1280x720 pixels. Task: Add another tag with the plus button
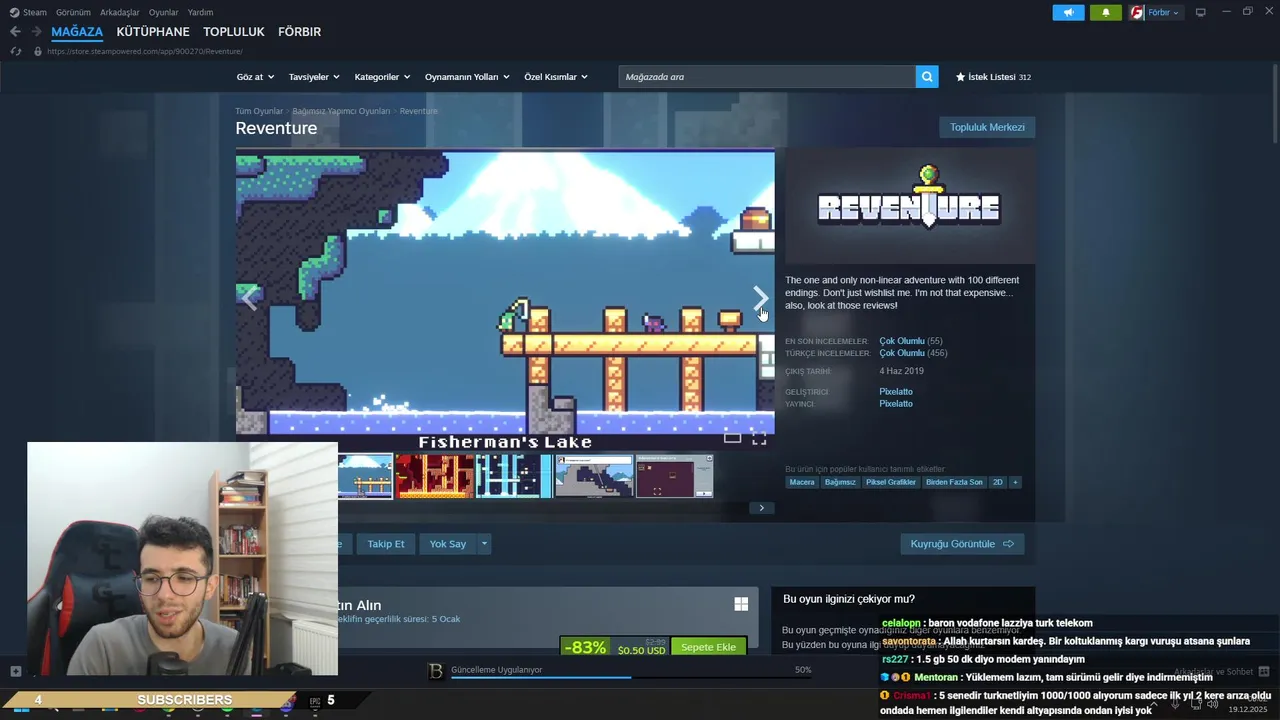pyautogui.click(x=1015, y=482)
